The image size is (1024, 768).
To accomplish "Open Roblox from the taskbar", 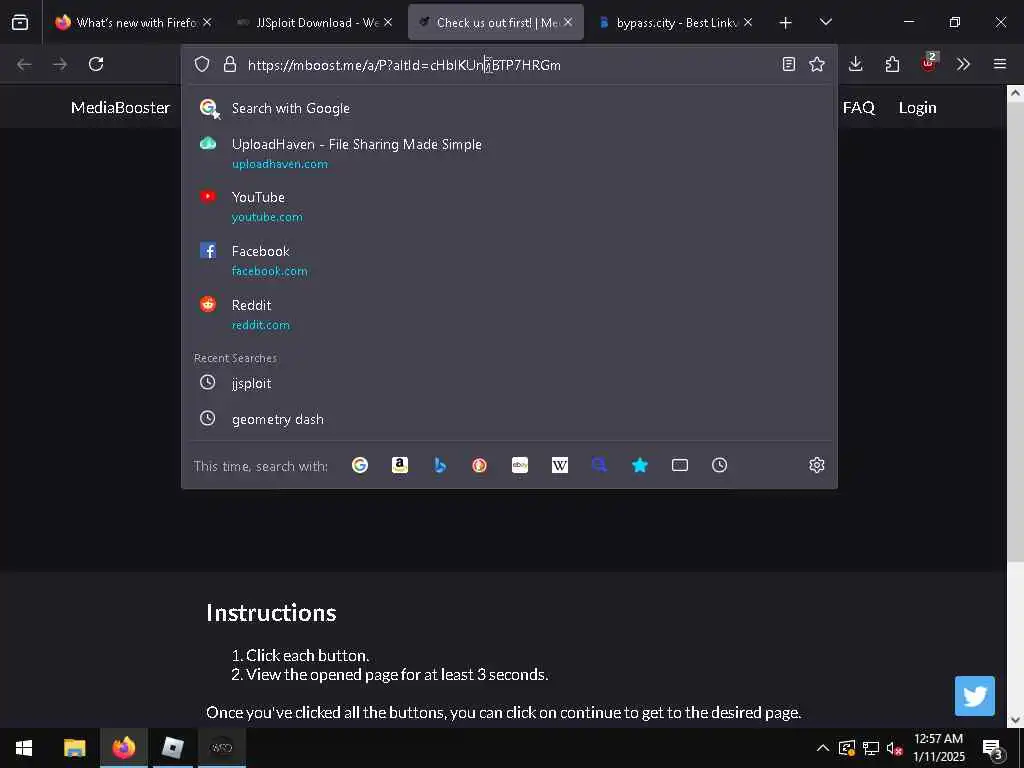I will tap(172, 748).
